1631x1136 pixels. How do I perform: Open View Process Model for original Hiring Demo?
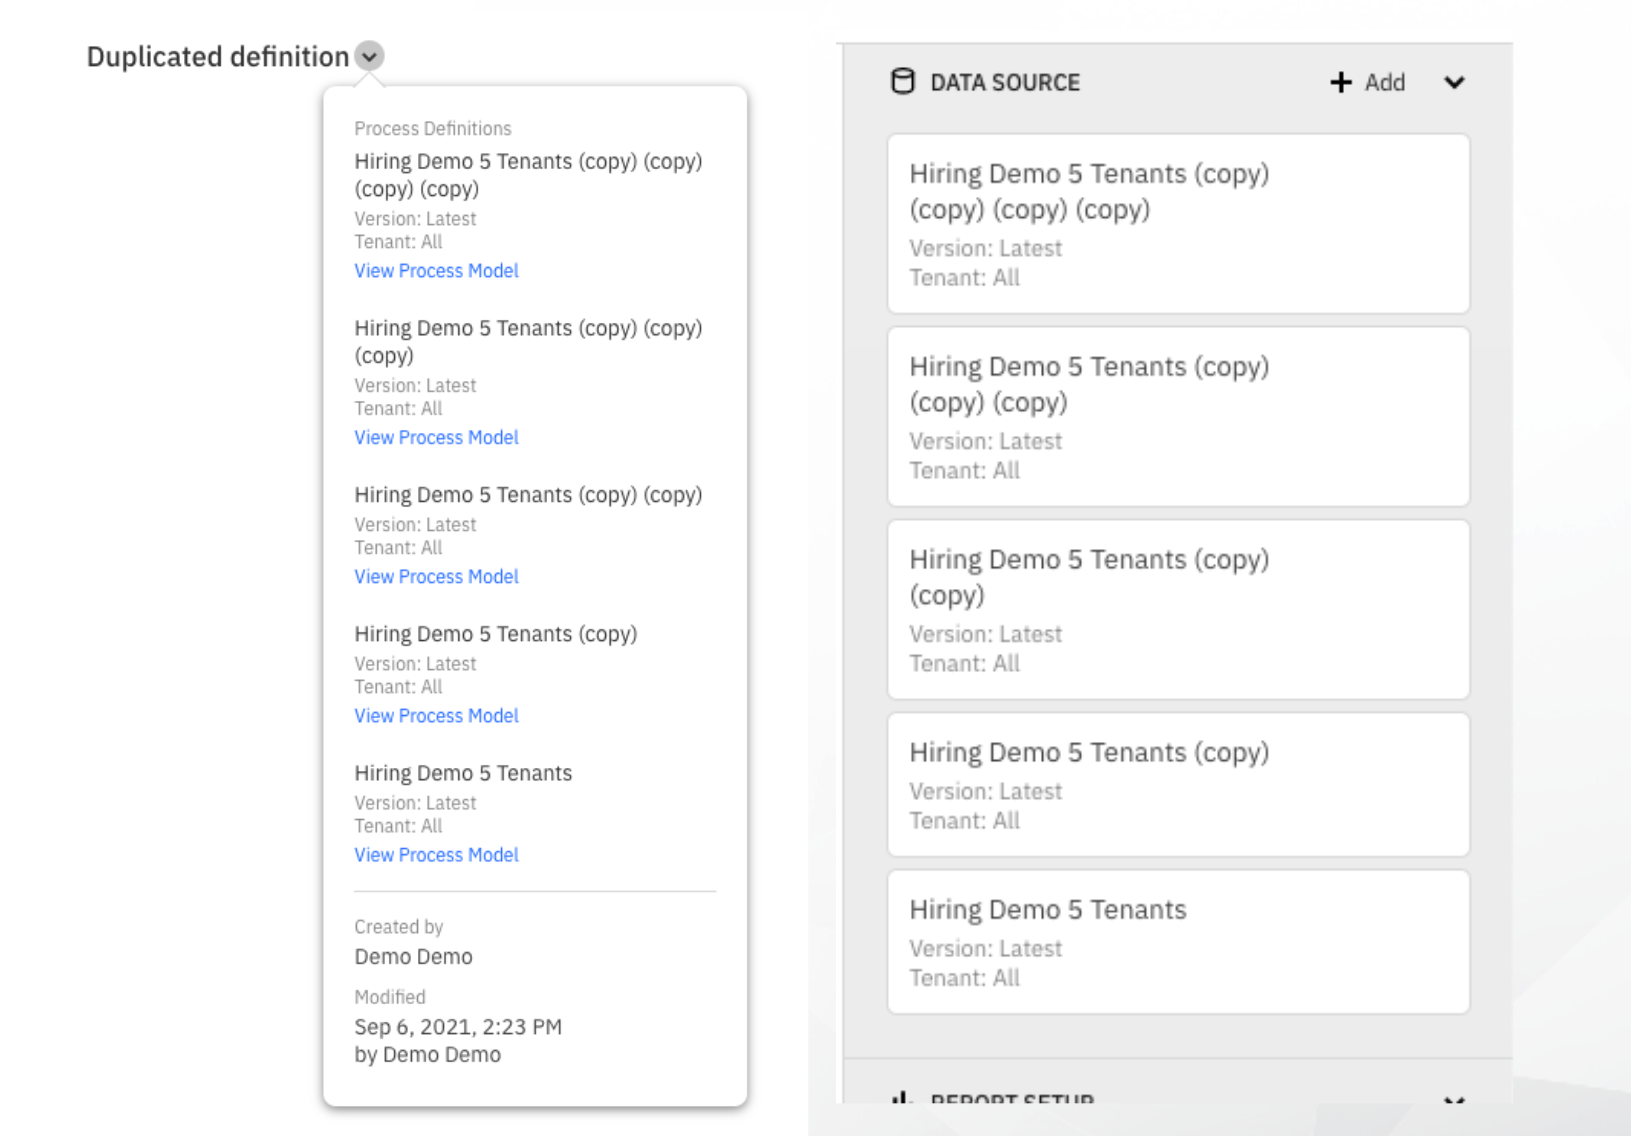click(x=436, y=855)
